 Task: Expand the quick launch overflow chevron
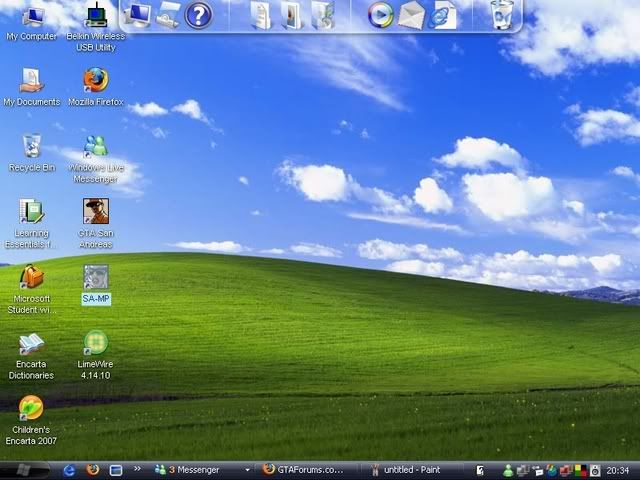(x=137, y=469)
